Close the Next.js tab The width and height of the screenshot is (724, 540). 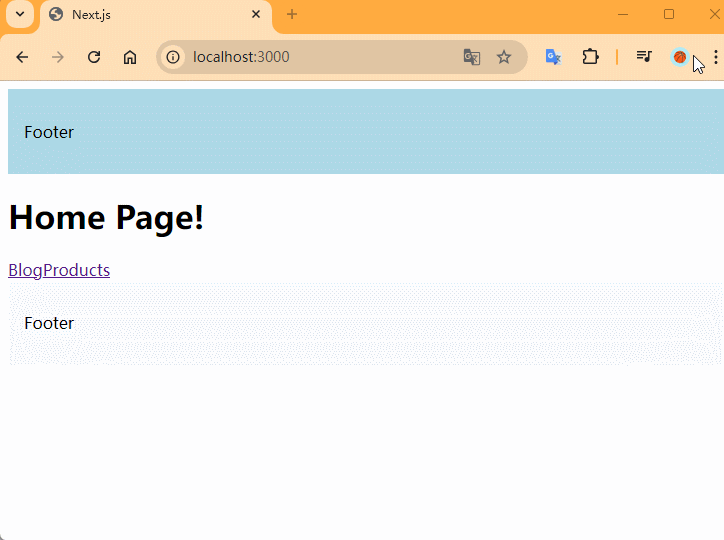[256, 15]
